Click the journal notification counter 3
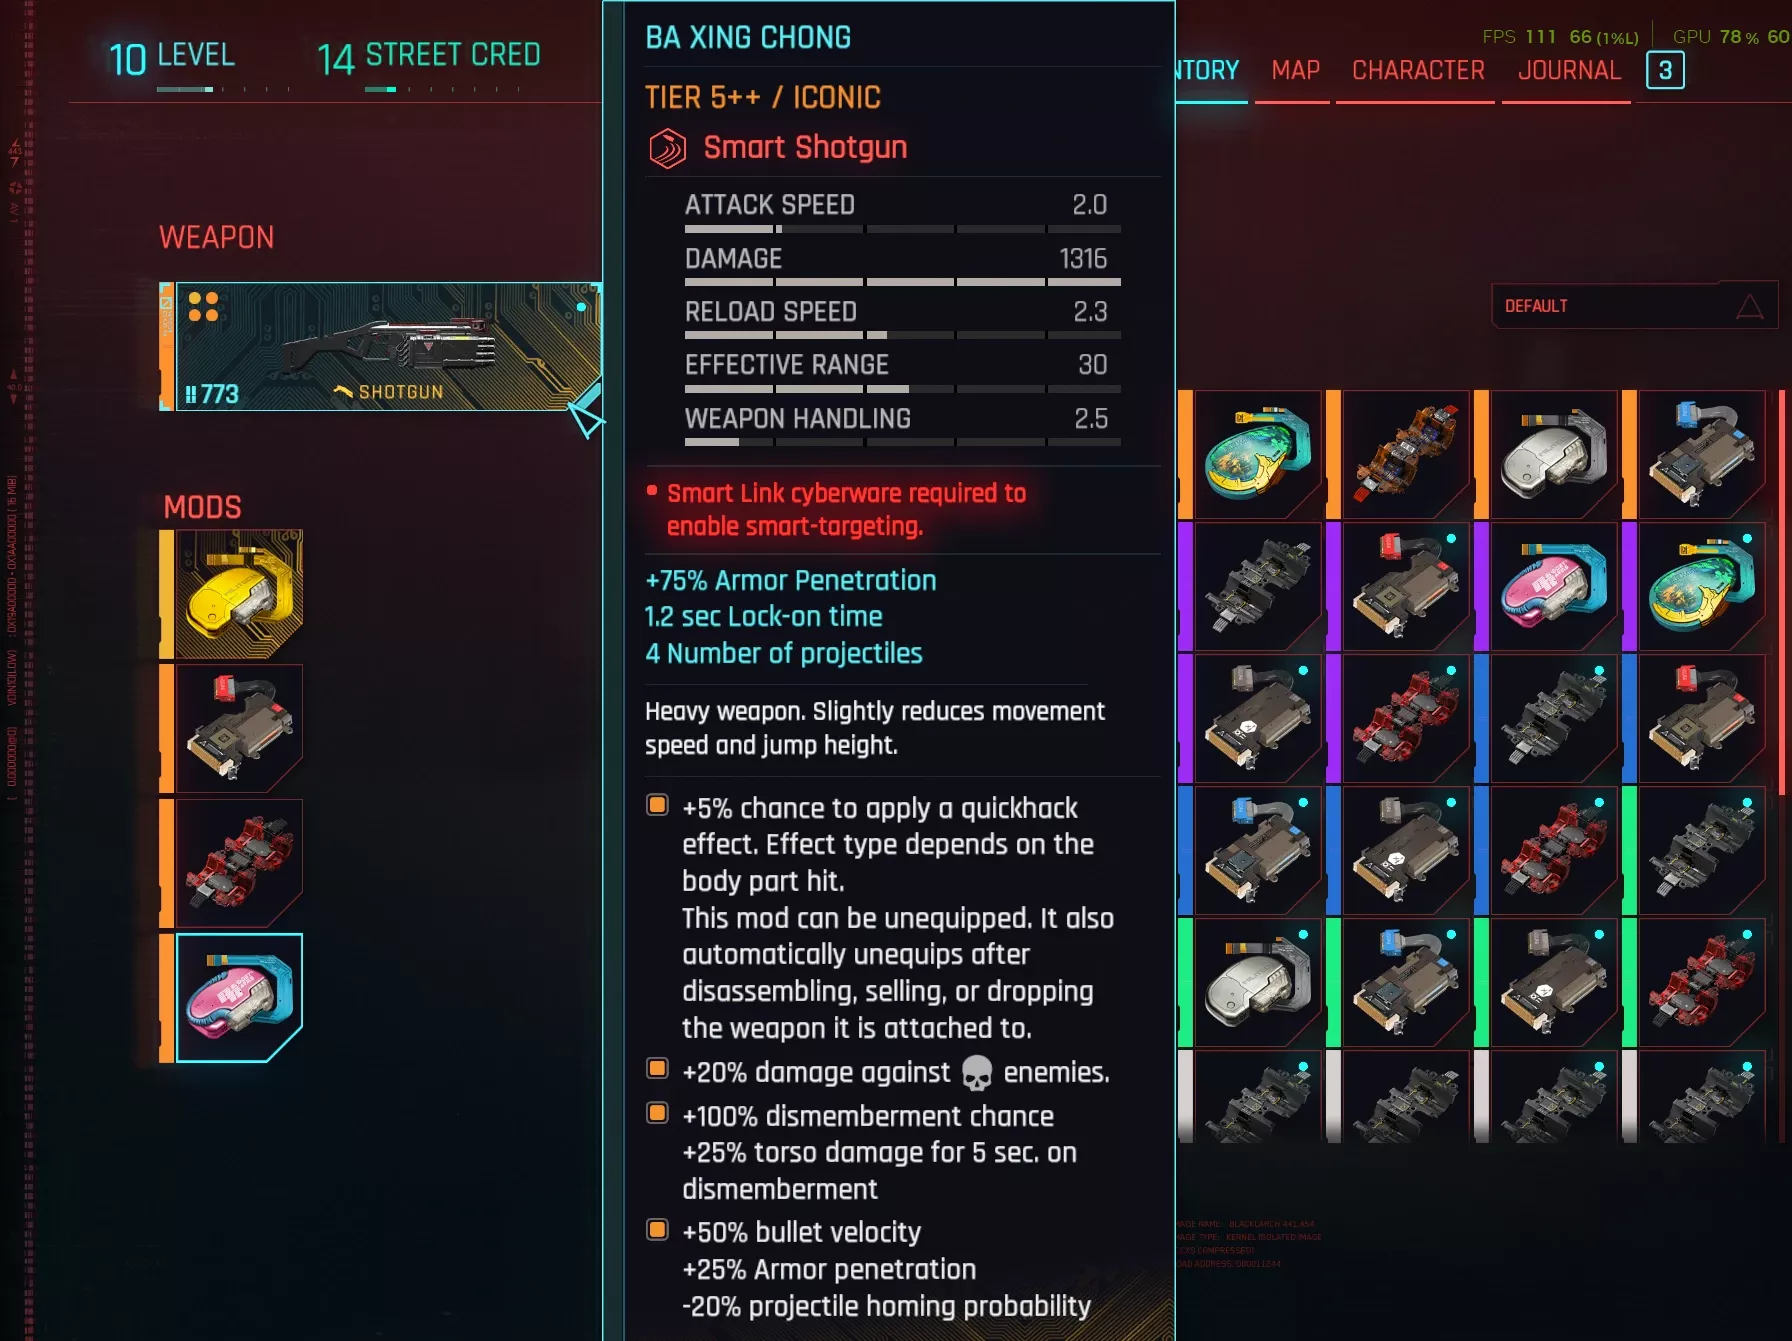Image resolution: width=1792 pixels, height=1341 pixels. coord(1665,70)
